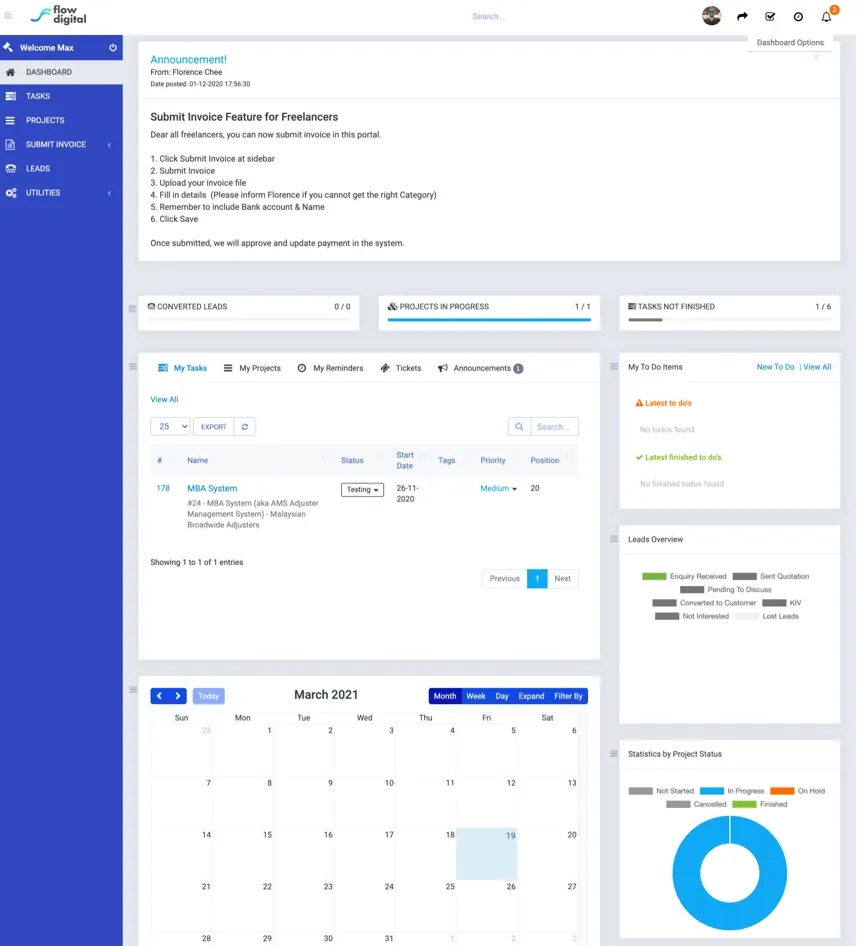Toggle the sidebar hamburger menu icon
Screen dimensions: 860x946
[x=8, y=16]
